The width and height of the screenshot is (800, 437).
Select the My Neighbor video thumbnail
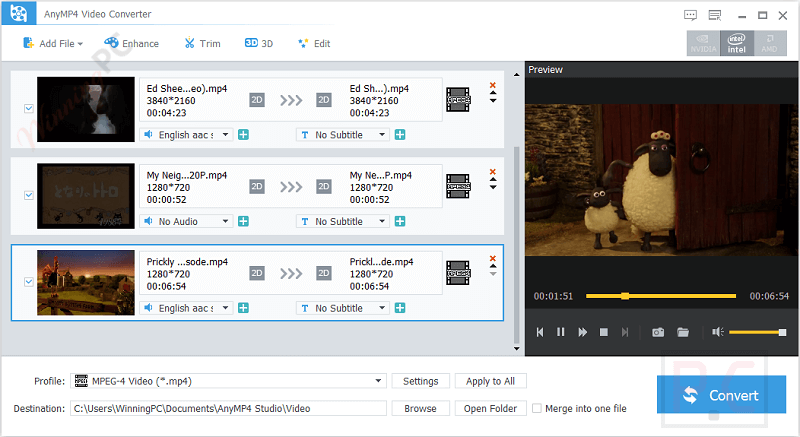[x=86, y=196]
